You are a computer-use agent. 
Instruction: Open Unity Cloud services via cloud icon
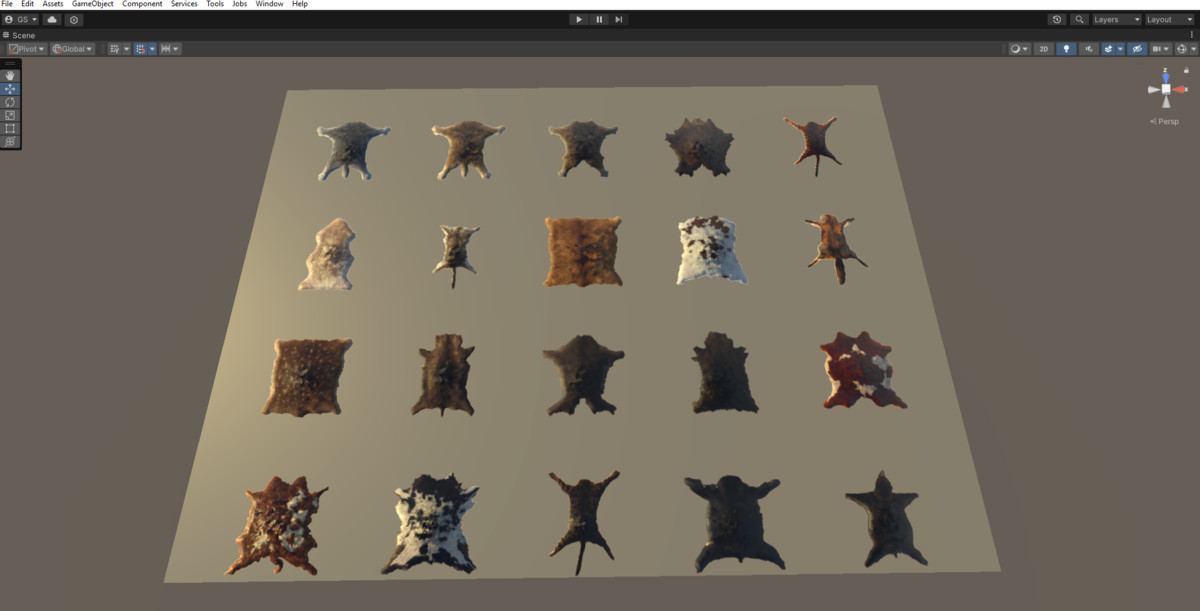tap(52, 19)
